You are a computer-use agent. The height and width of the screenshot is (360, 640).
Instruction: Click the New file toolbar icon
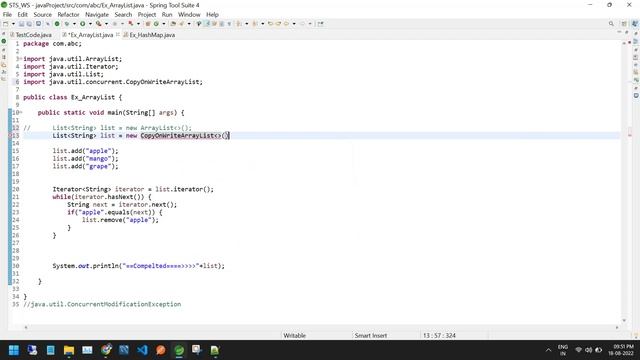tap(6, 24)
